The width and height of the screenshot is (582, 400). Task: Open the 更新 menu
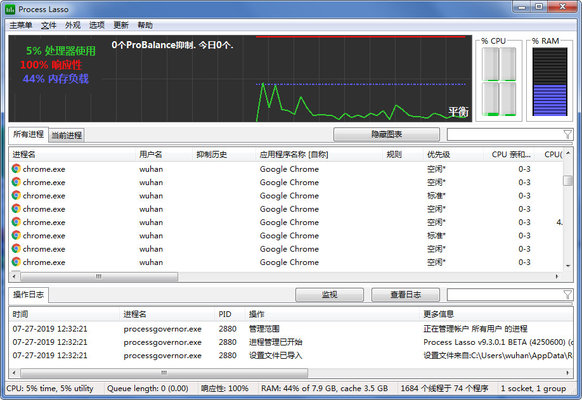point(121,25)
